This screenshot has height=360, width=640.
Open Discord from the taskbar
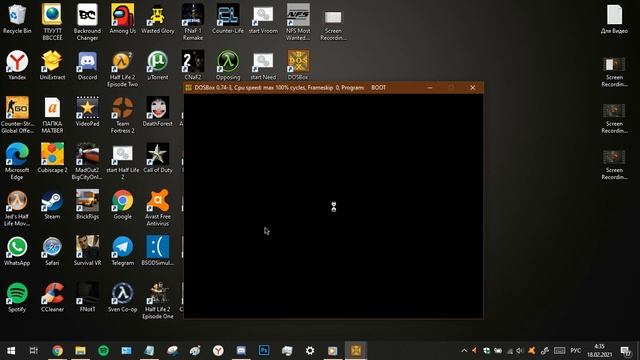[x=241, y=350]
